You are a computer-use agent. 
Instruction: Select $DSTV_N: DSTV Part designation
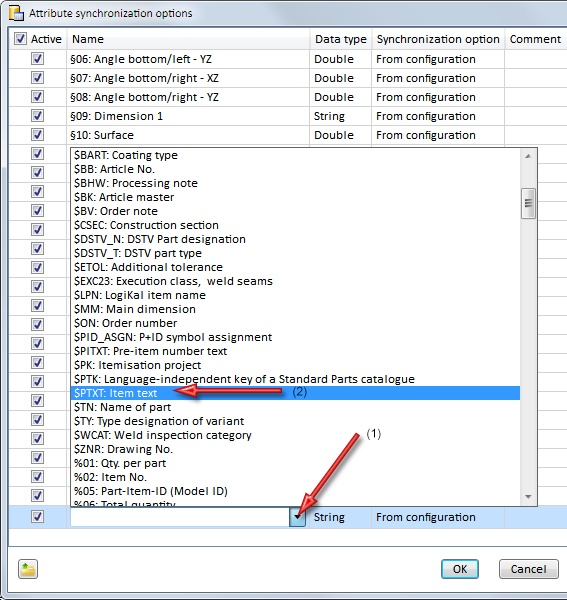tap(295, 239)
